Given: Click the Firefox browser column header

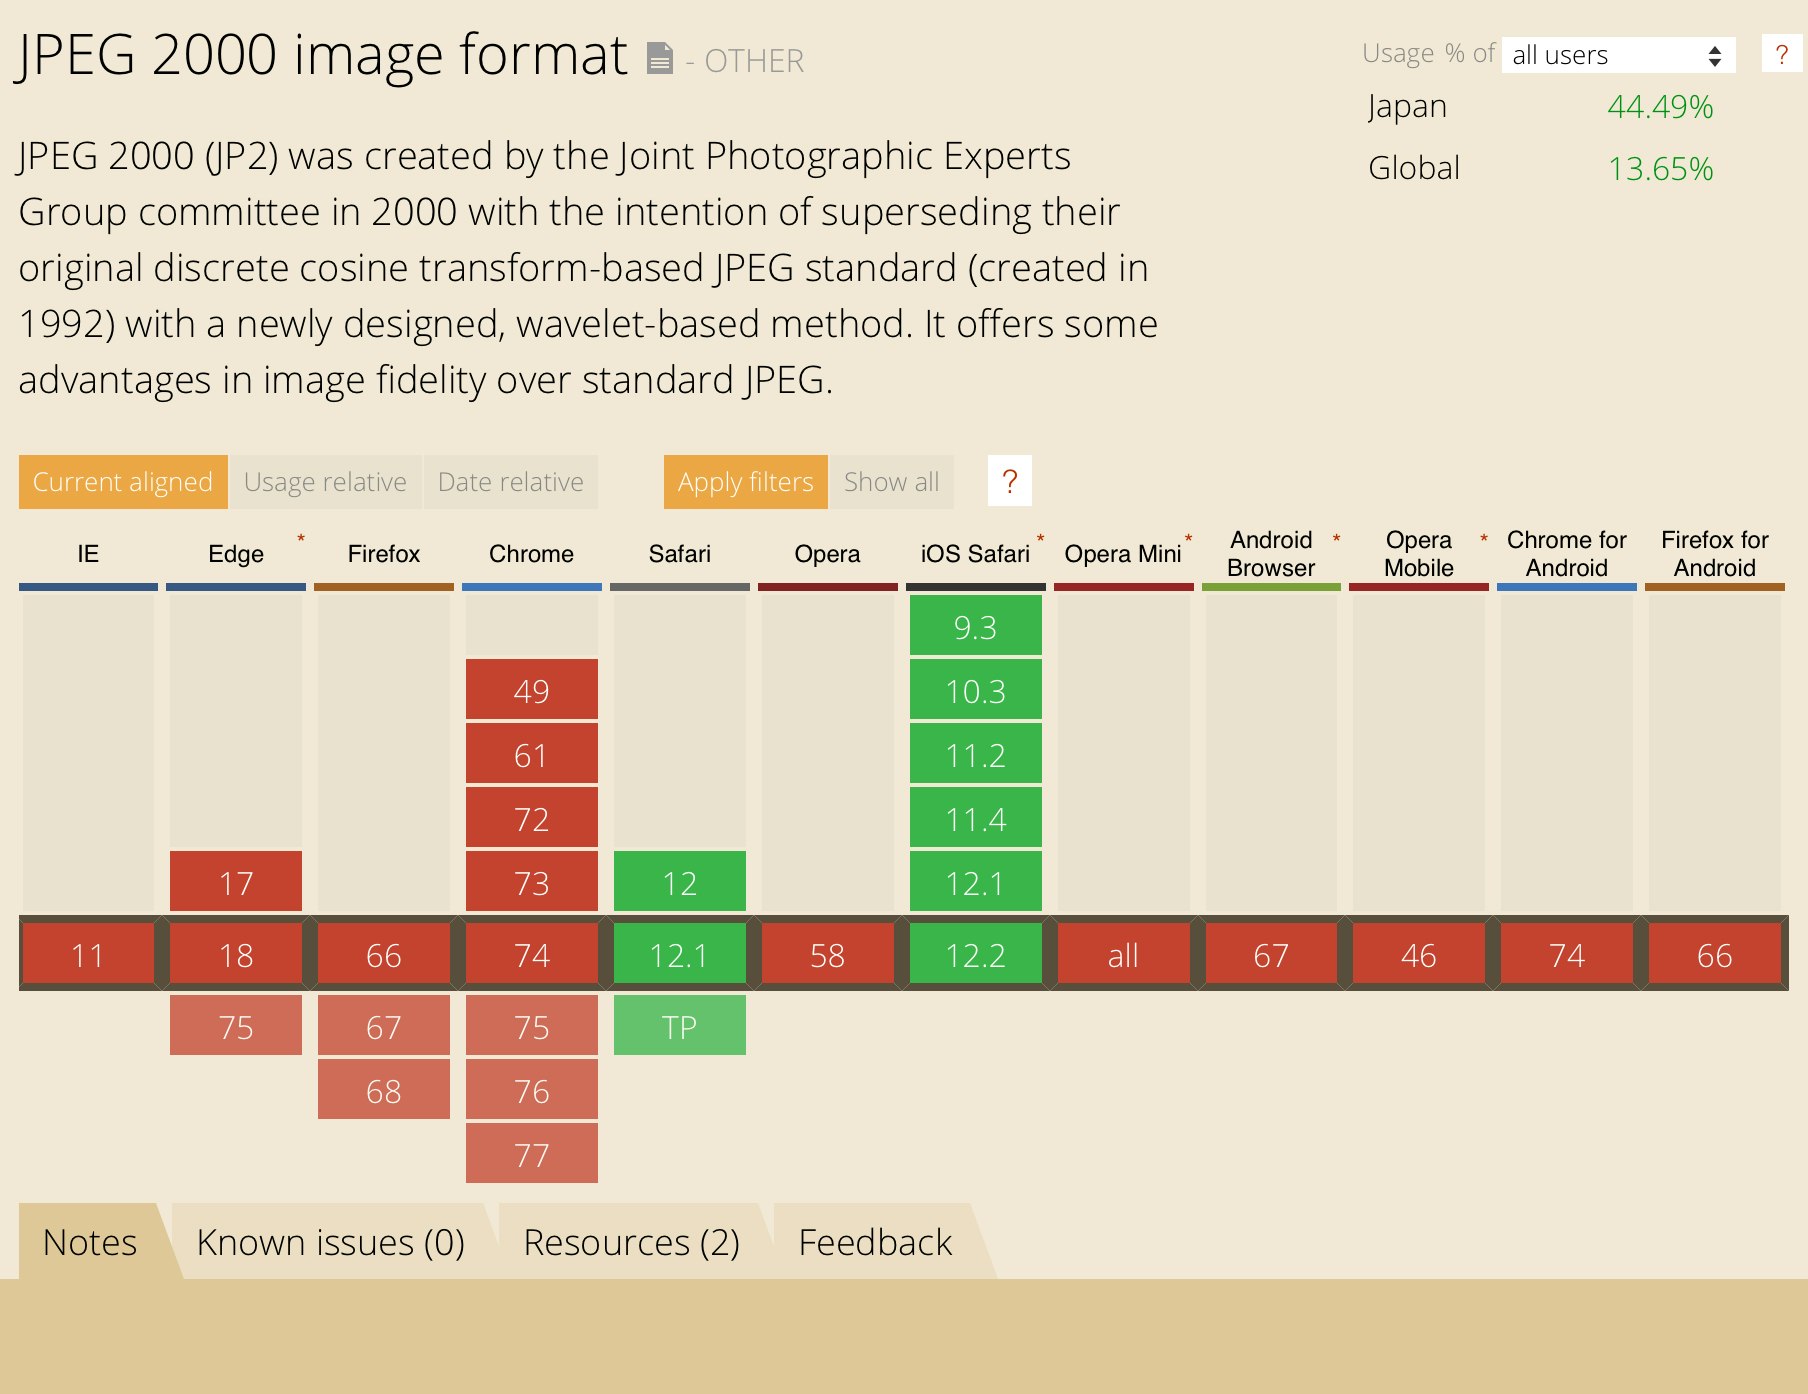Looking at the screenshot, I should point(384,553).
